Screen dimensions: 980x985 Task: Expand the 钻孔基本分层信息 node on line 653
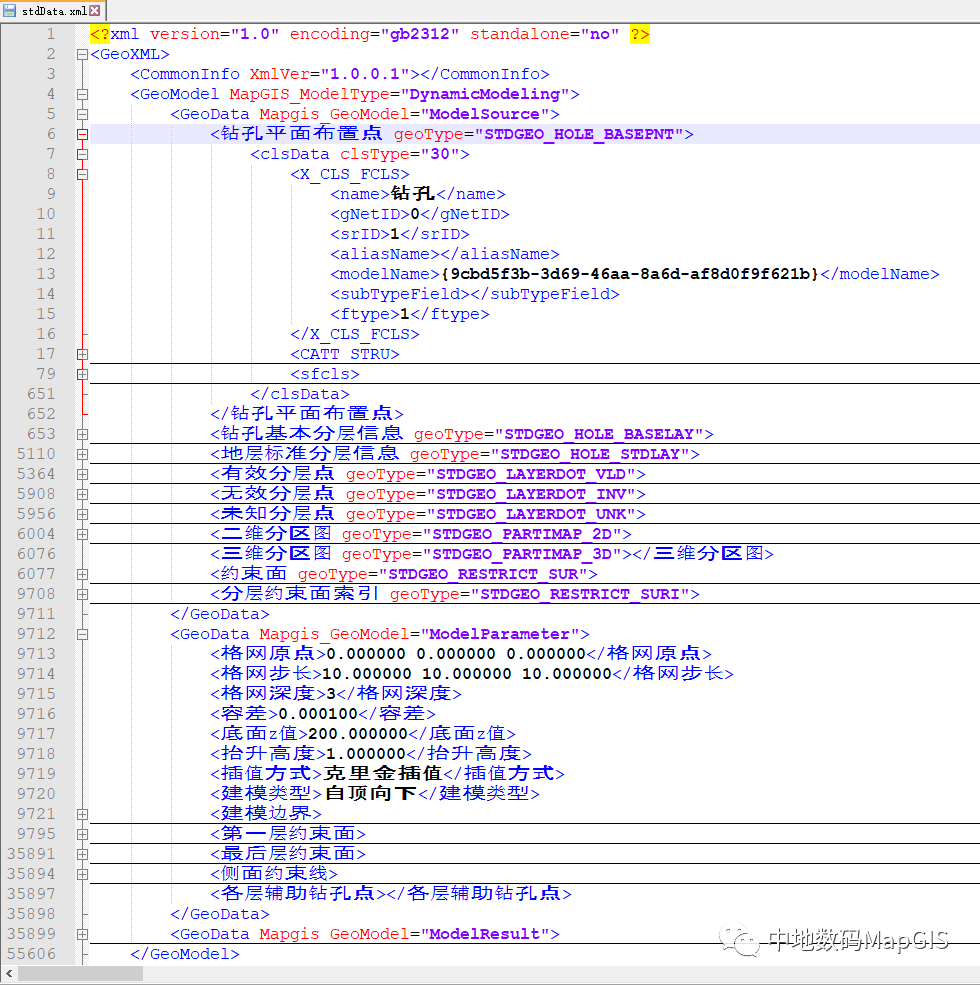(x=82, y=434)
